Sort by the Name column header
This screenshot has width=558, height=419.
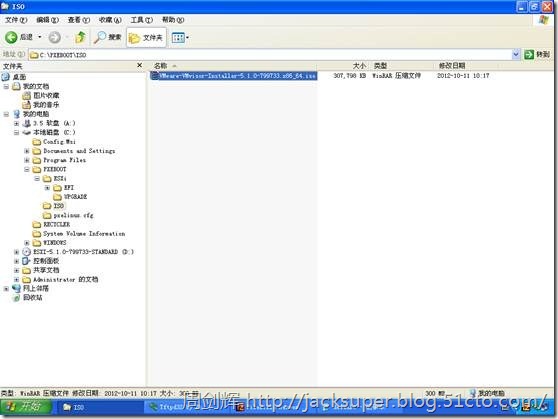[233, 66]
